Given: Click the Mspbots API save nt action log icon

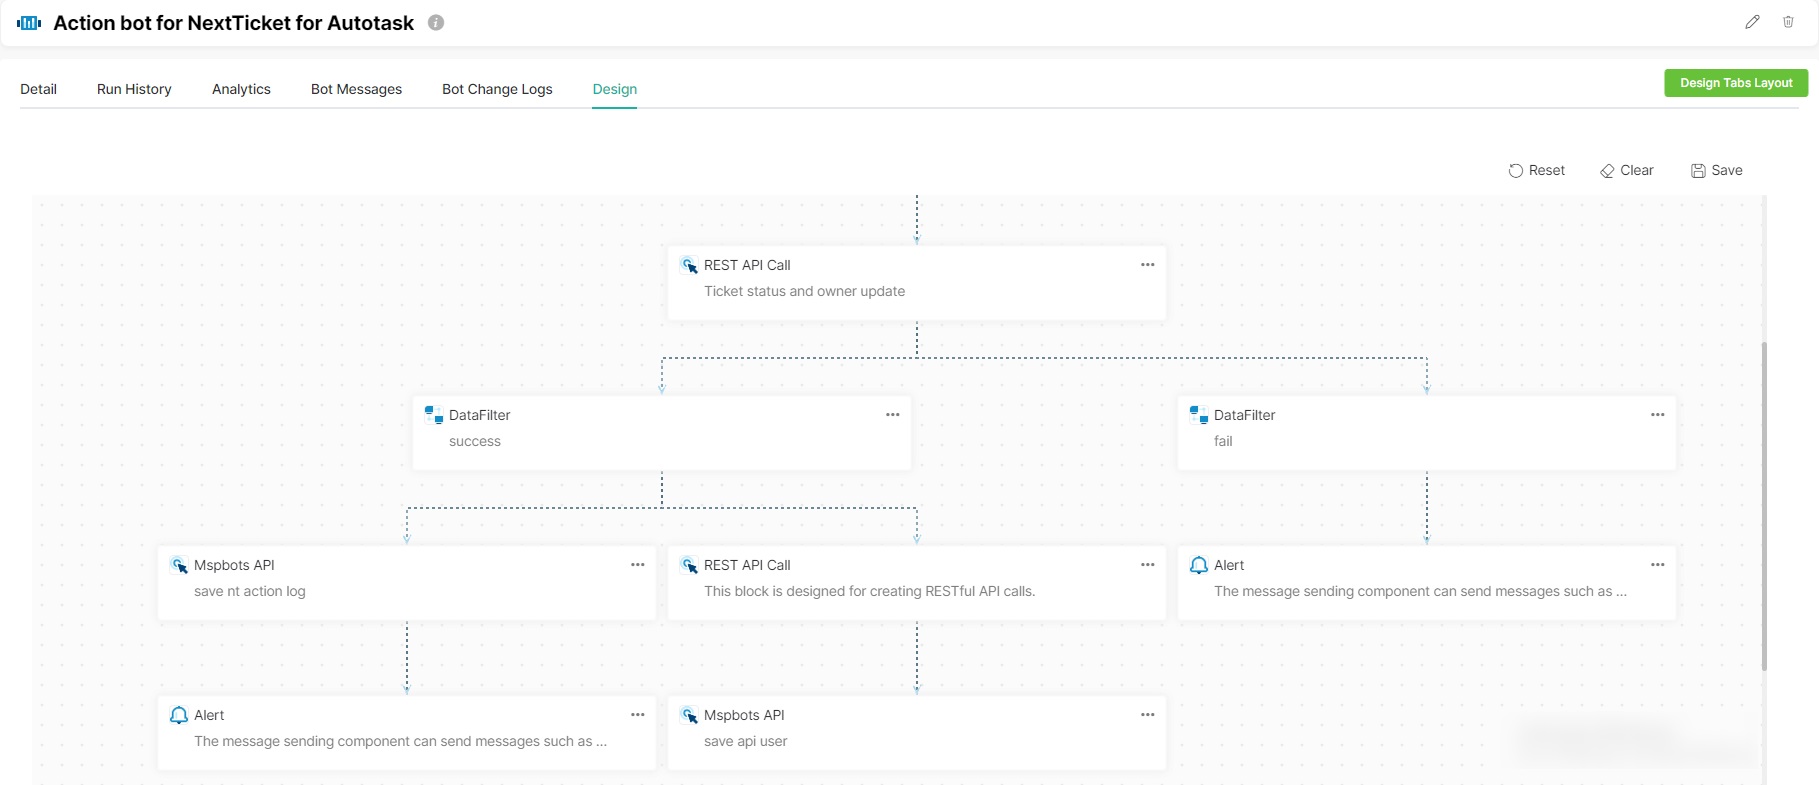Looking at the screenshot, I should [179, 565].
